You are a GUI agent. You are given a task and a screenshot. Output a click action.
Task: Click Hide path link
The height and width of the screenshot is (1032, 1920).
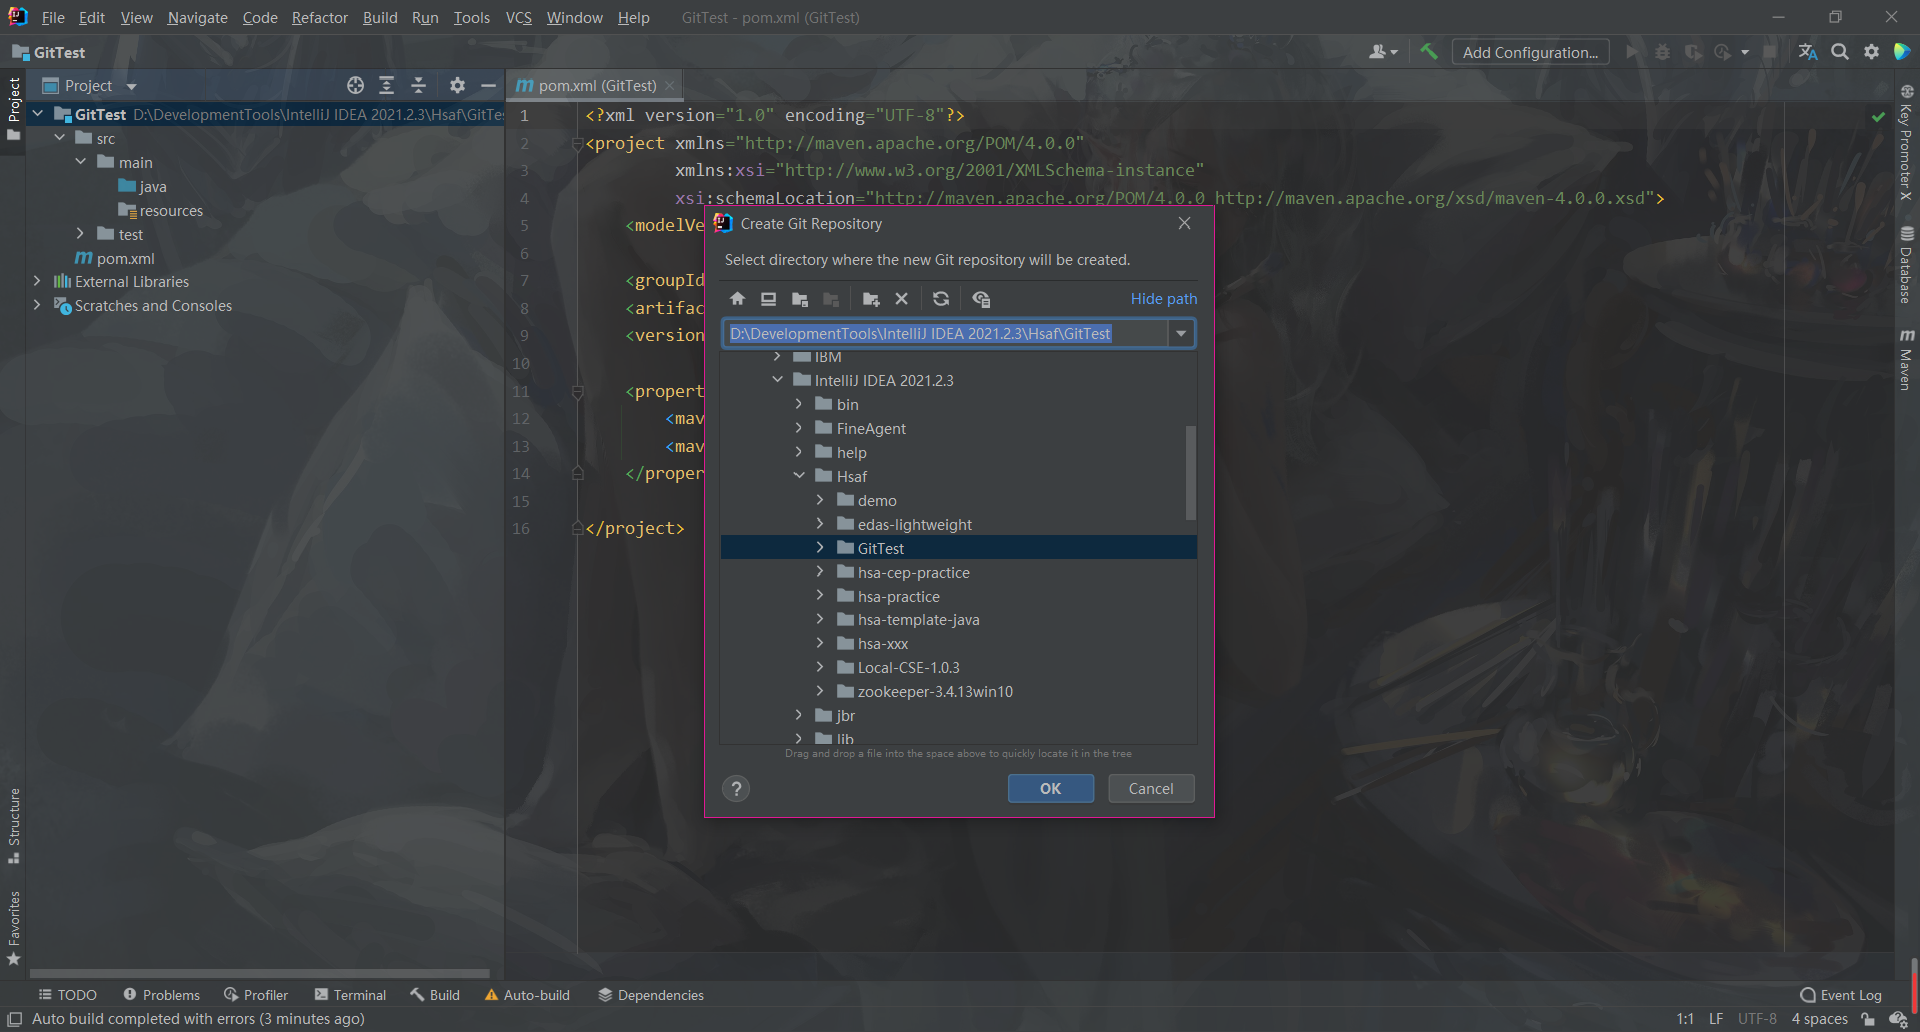(1164, 299)
